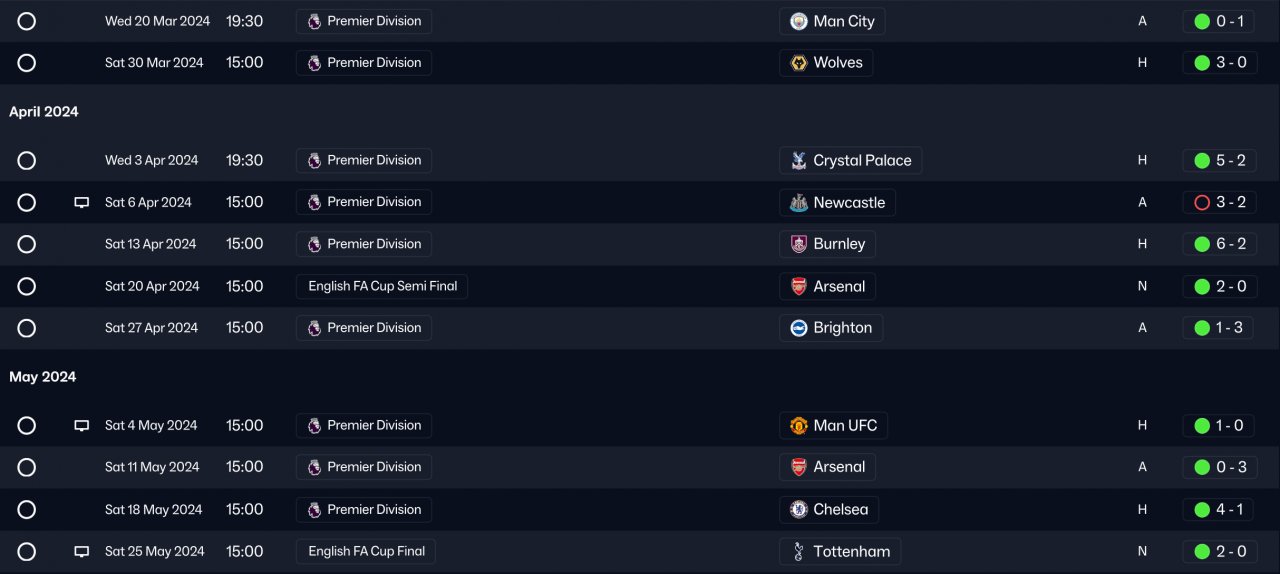This screenshot has height=574, width=1280.
Task: Click the Crystal Palace crest icon
Action: [x=798, y=161]
